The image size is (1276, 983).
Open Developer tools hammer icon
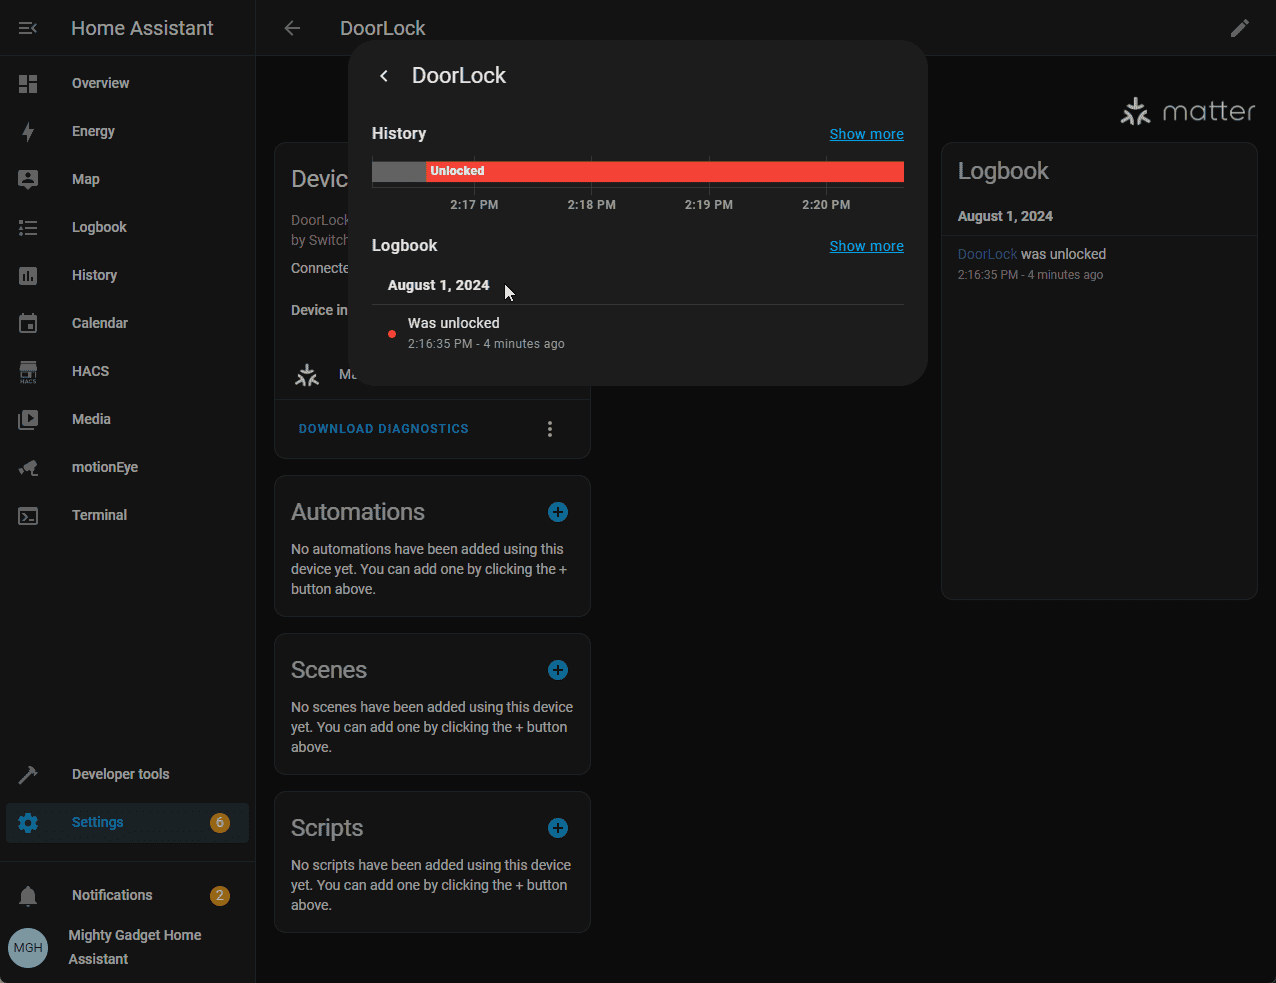pos(28,774)
